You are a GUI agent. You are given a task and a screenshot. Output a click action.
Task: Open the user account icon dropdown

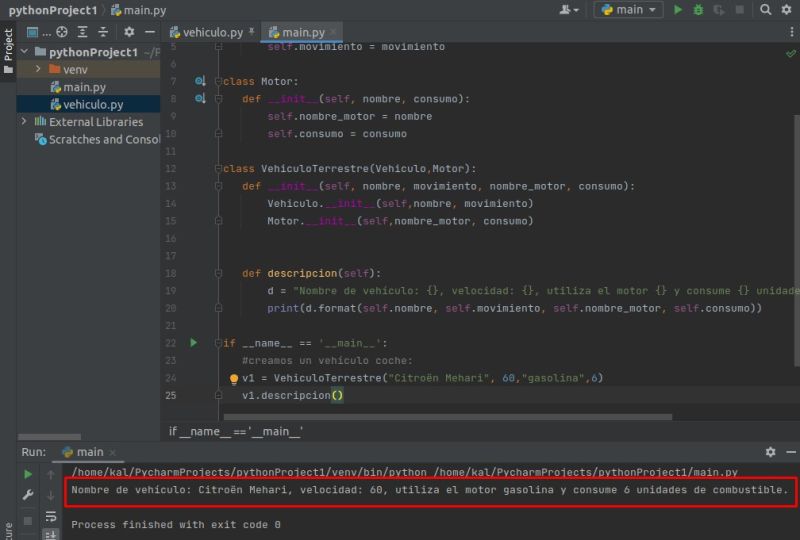click(569, 10)
